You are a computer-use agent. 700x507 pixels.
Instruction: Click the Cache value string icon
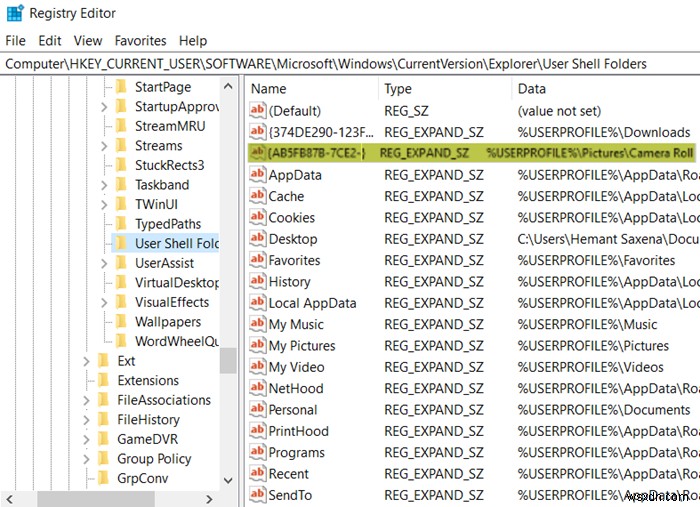[x=258, y=195]
